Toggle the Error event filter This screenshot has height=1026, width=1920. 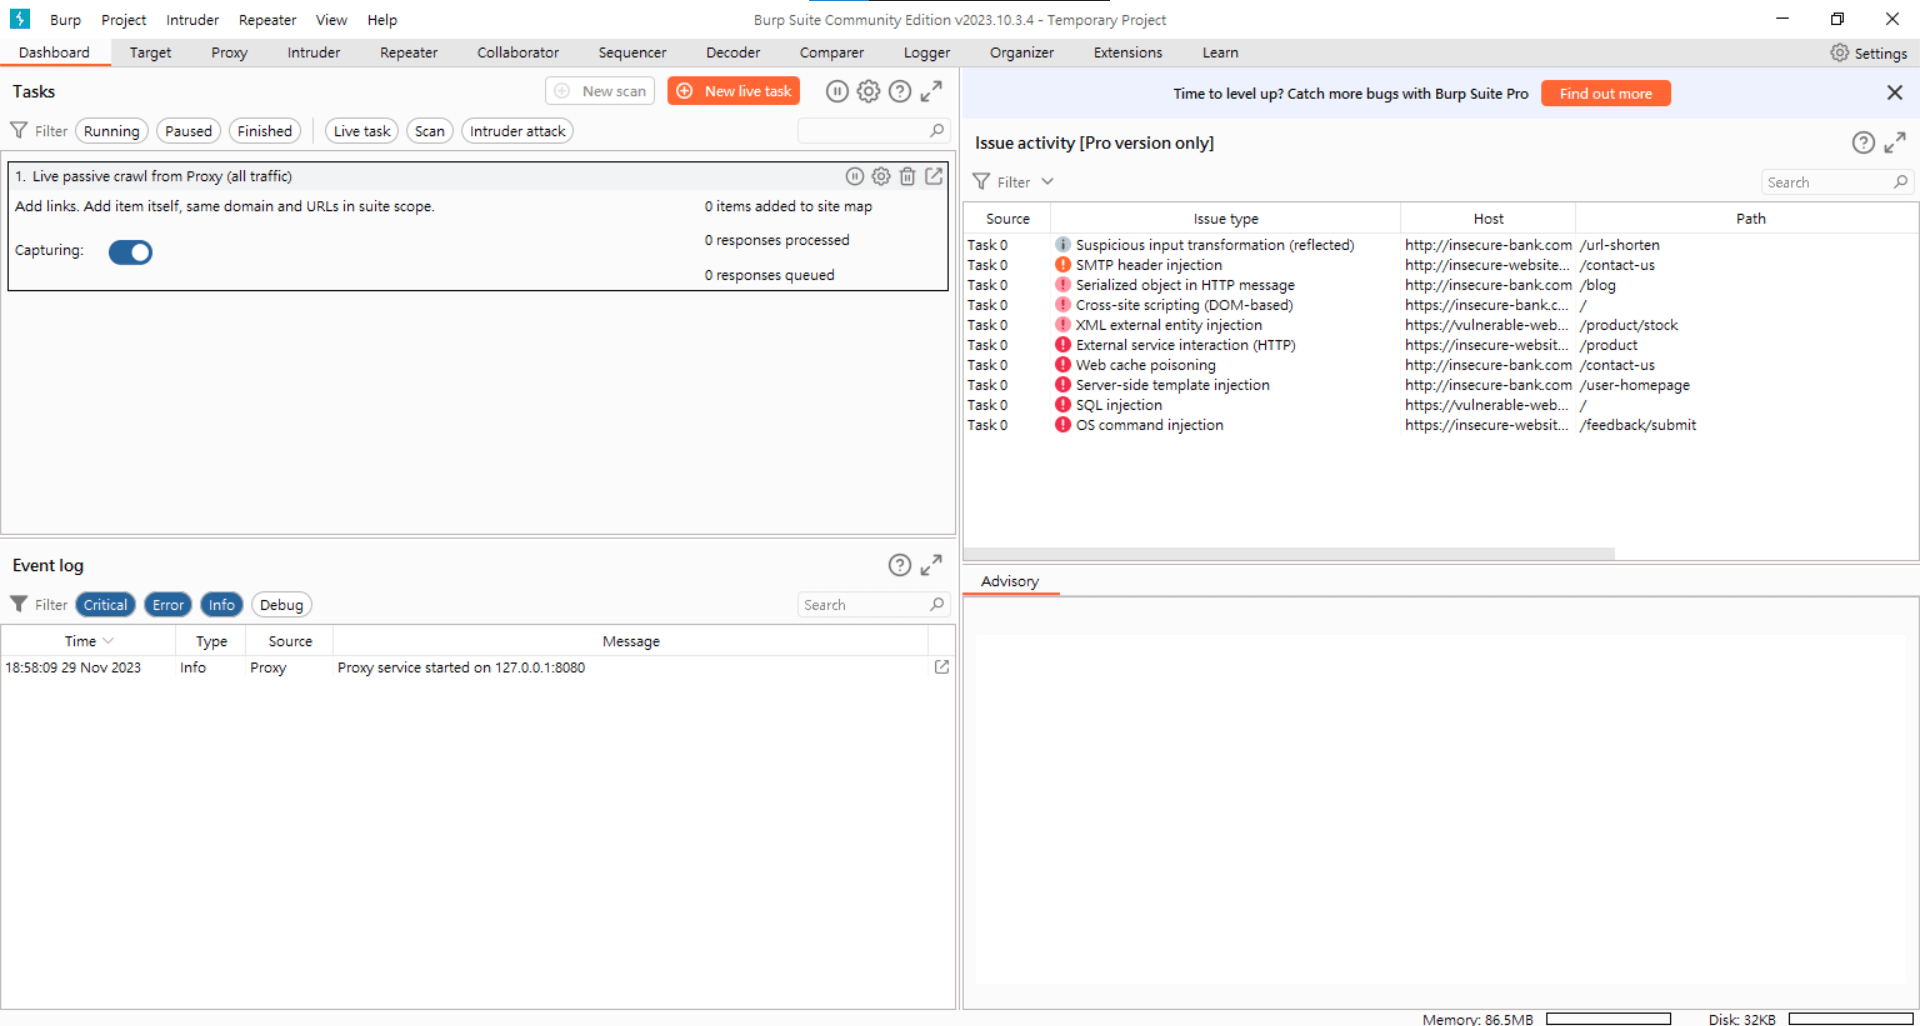click(168, 604)
